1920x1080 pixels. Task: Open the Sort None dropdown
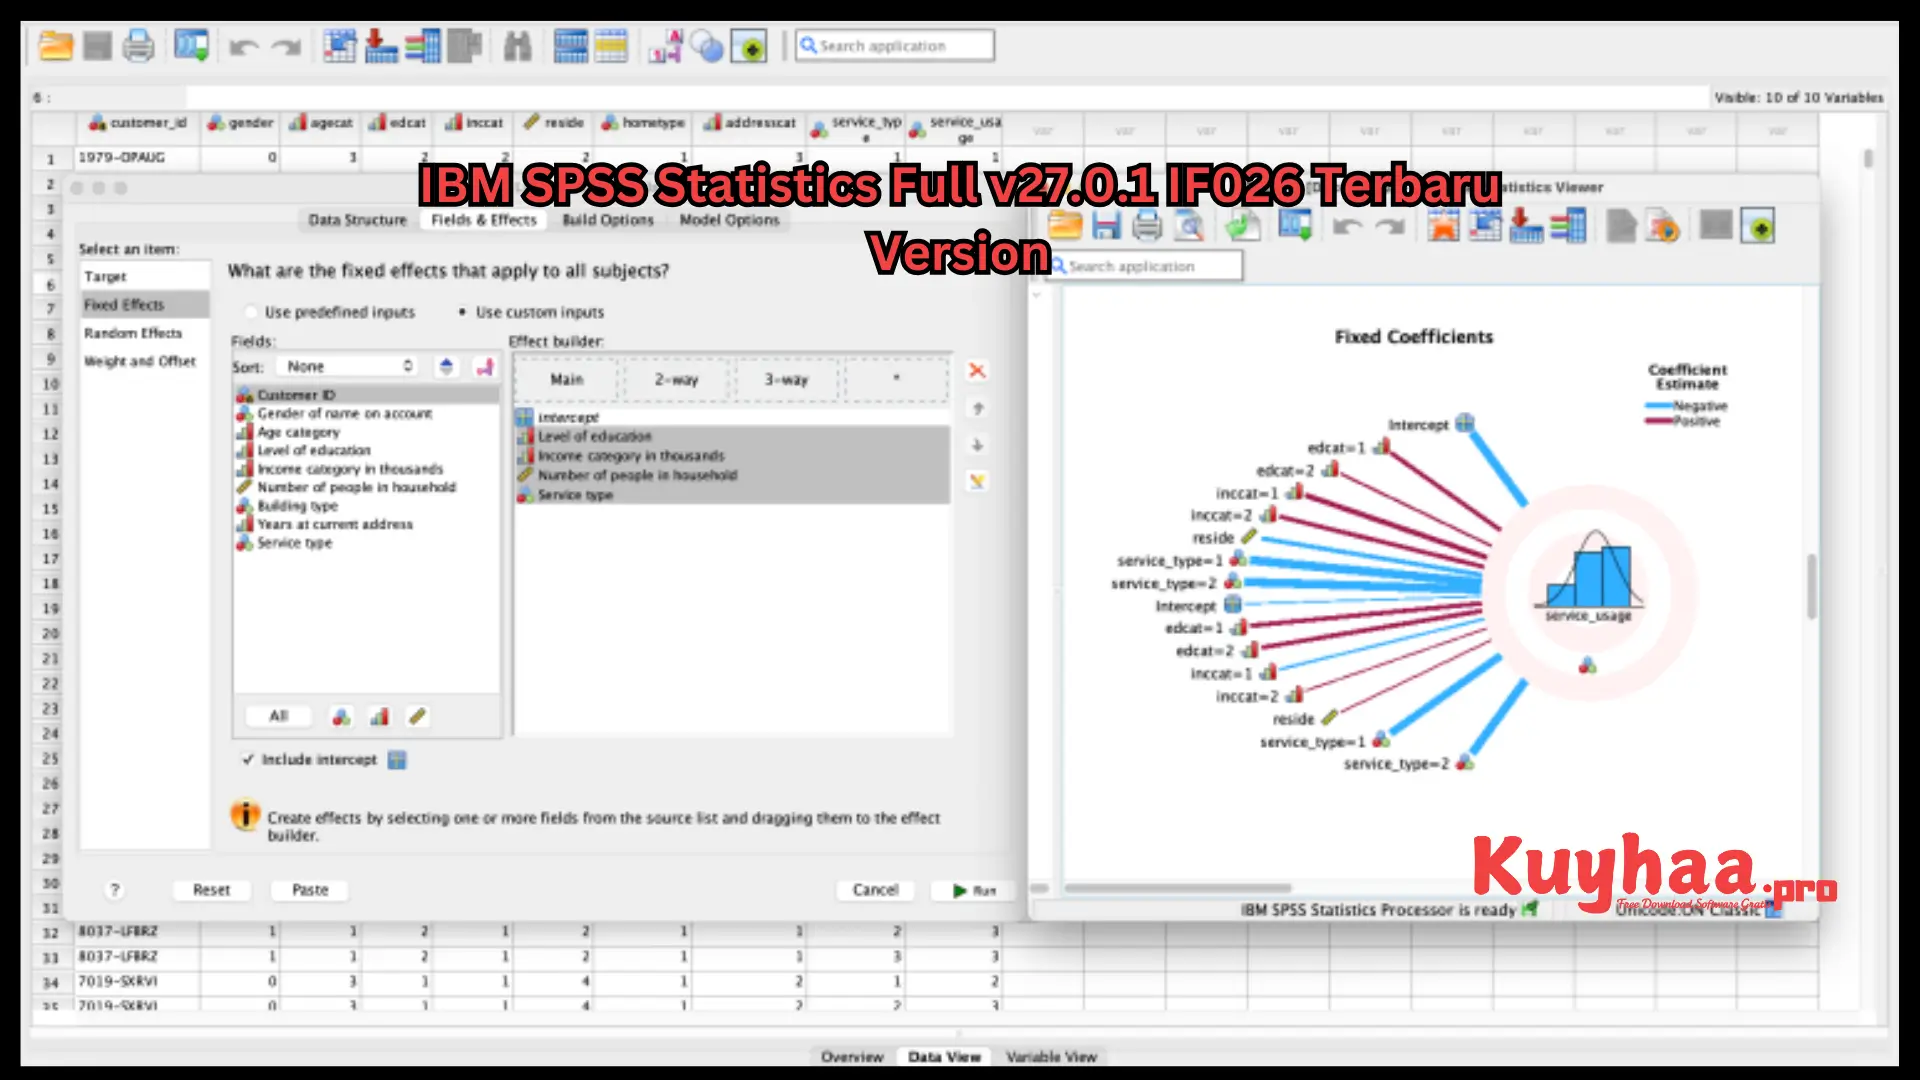click(347, 367)
